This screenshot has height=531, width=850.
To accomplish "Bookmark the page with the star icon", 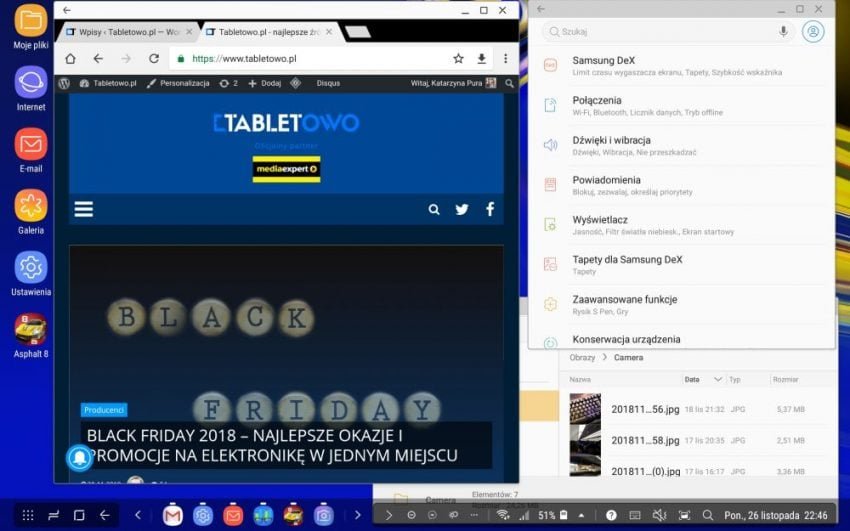I will (458, 59).
